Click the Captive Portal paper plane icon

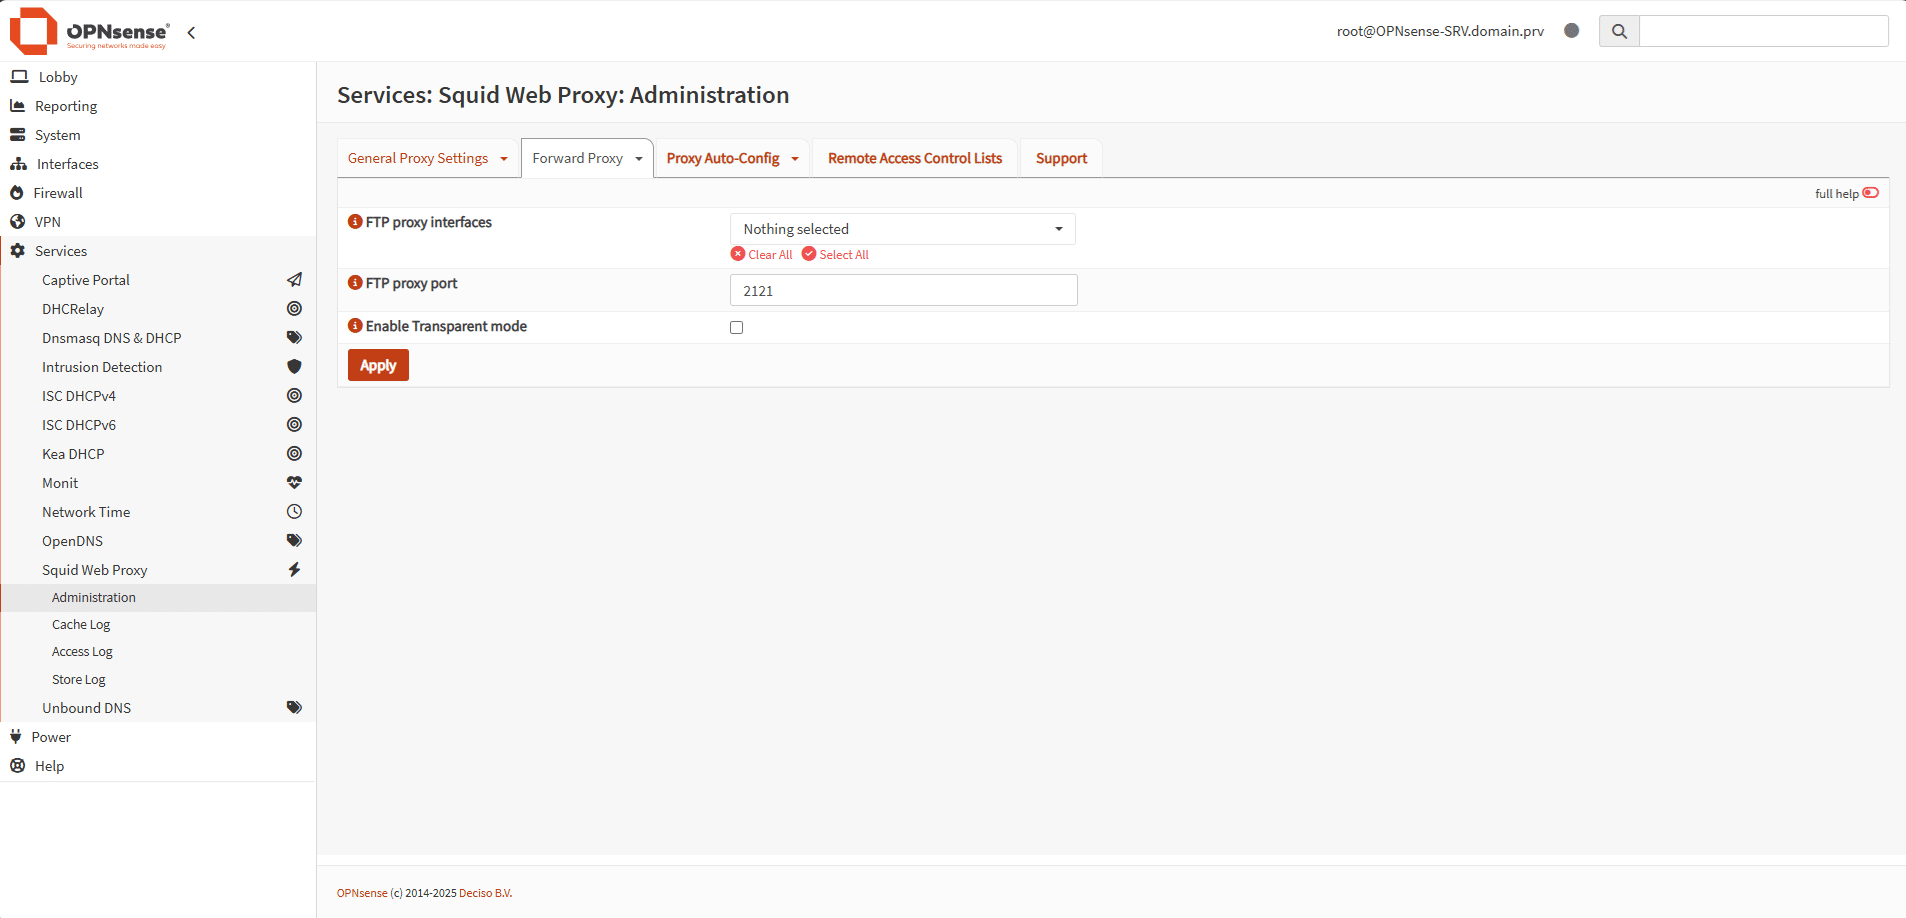(x=294, y=280)
